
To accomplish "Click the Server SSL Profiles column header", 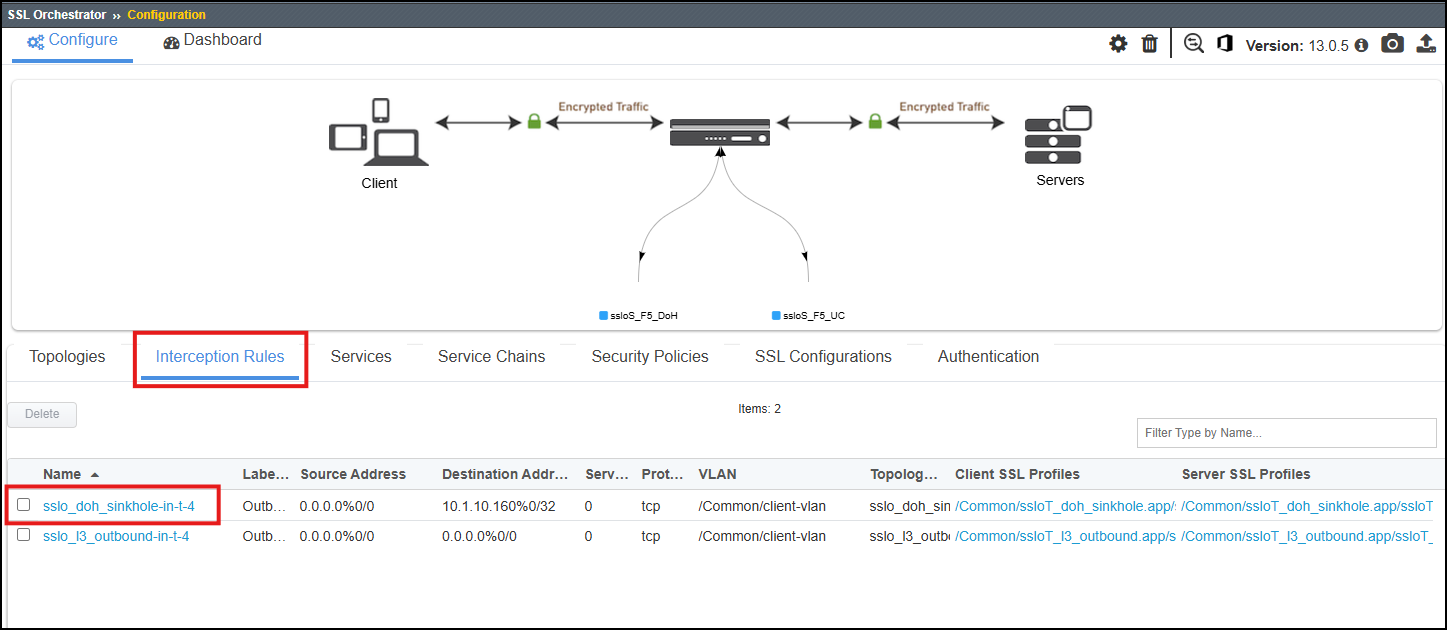I will point(1246,474).
